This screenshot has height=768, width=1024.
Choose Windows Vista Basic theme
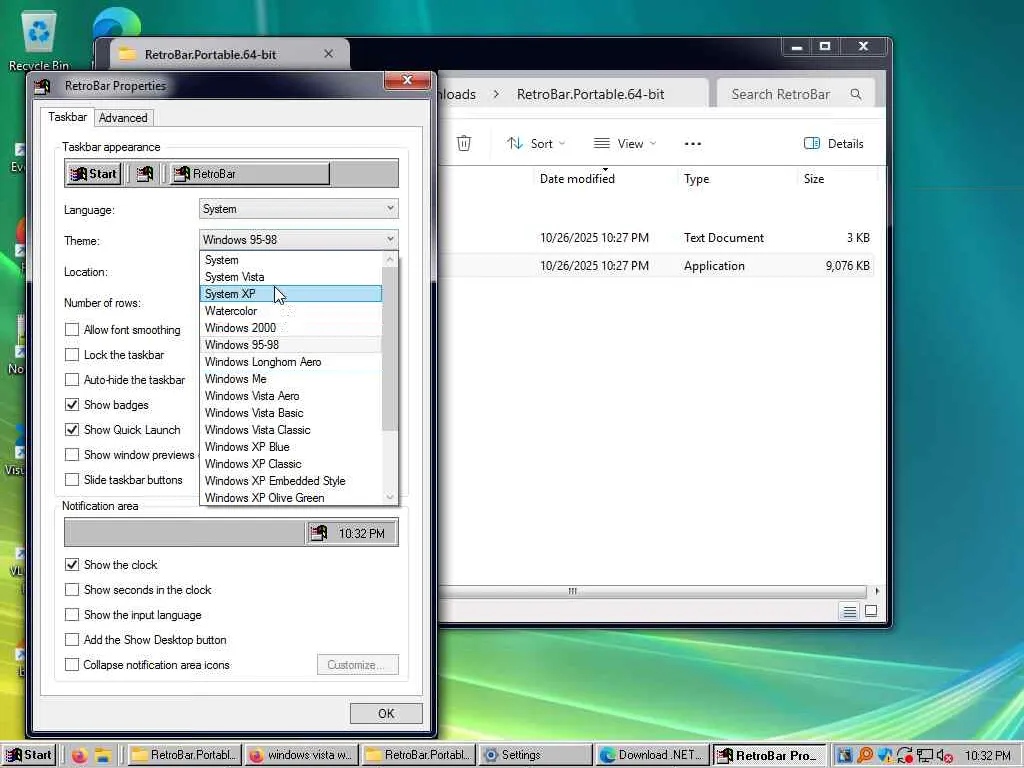[291, 413]
